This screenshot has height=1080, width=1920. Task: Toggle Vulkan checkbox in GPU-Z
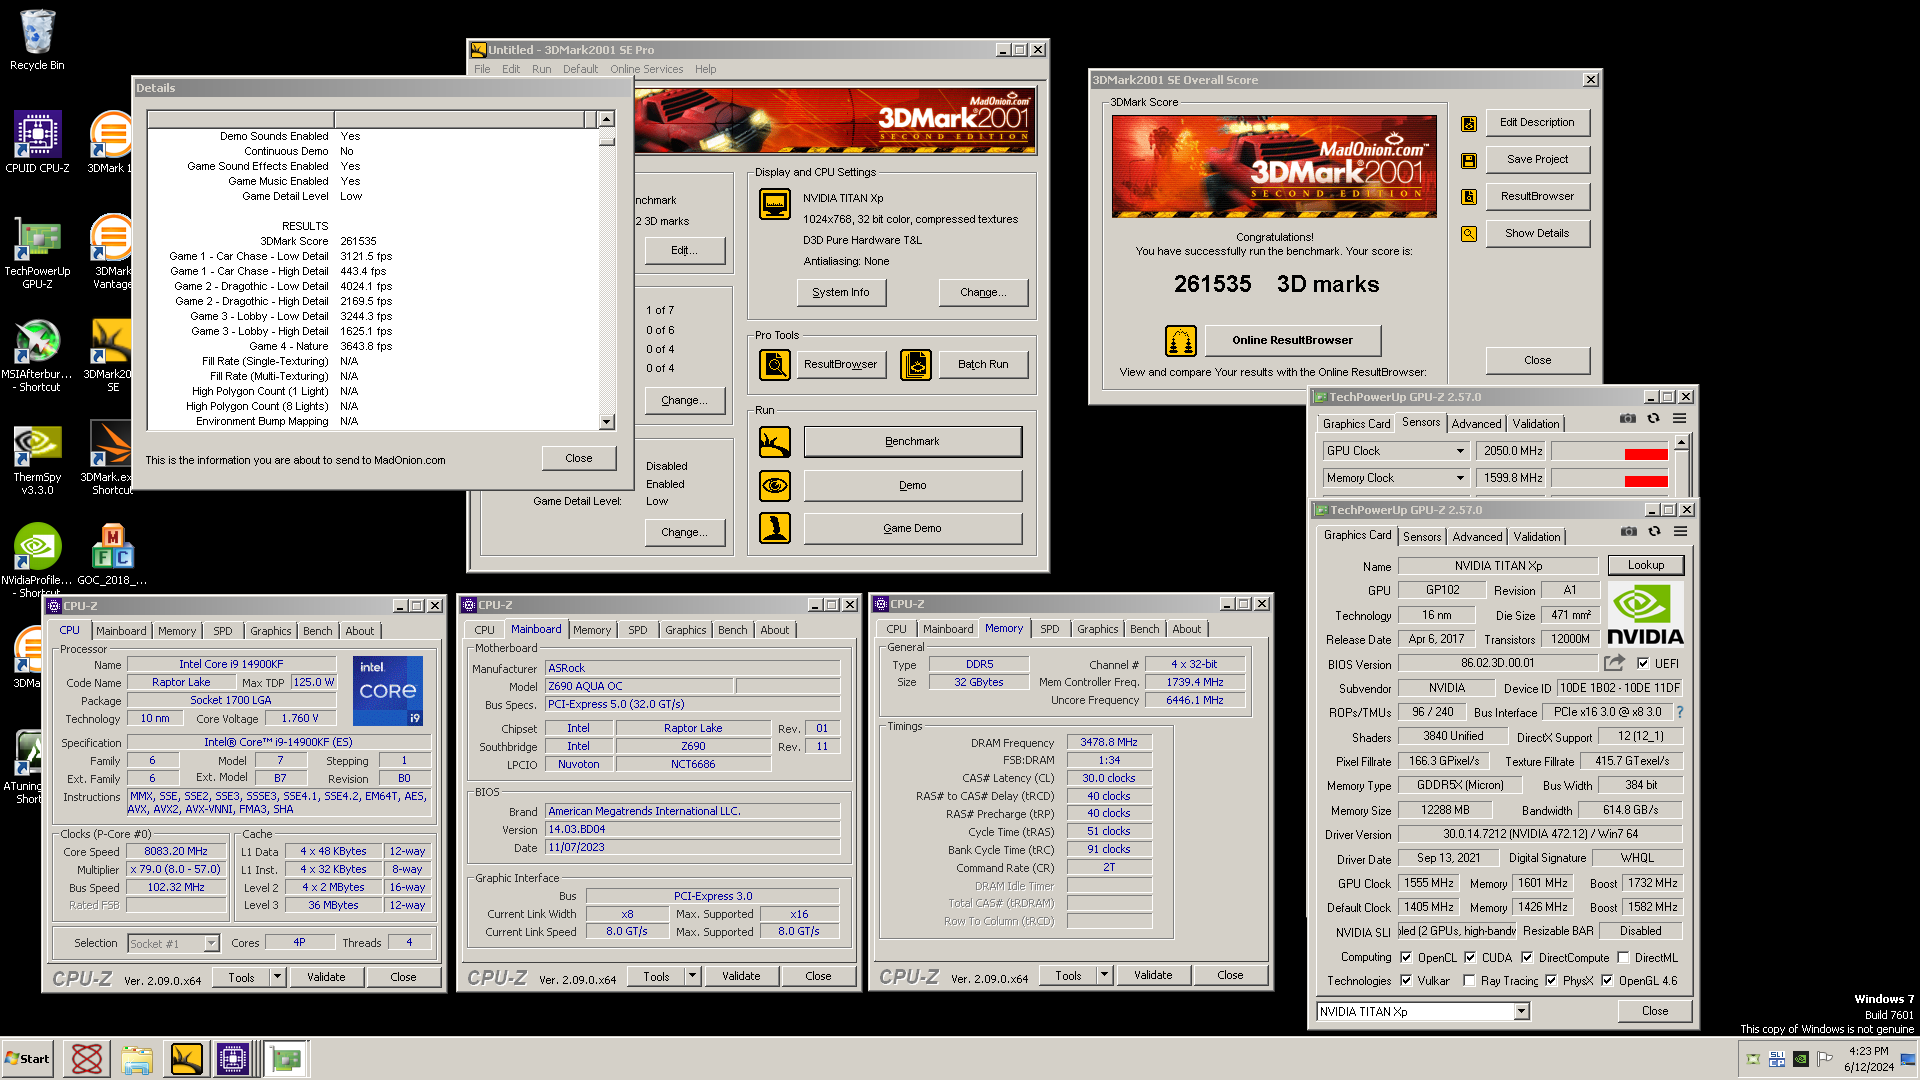(x=1406, y=980)
